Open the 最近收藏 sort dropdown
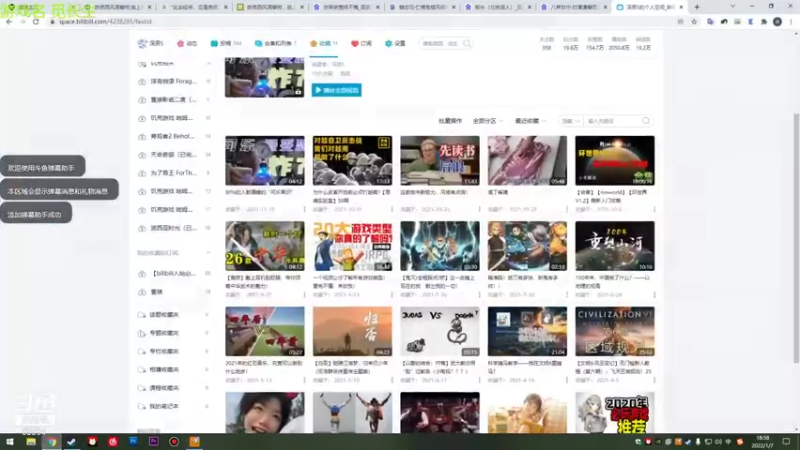 pos(530,121)
